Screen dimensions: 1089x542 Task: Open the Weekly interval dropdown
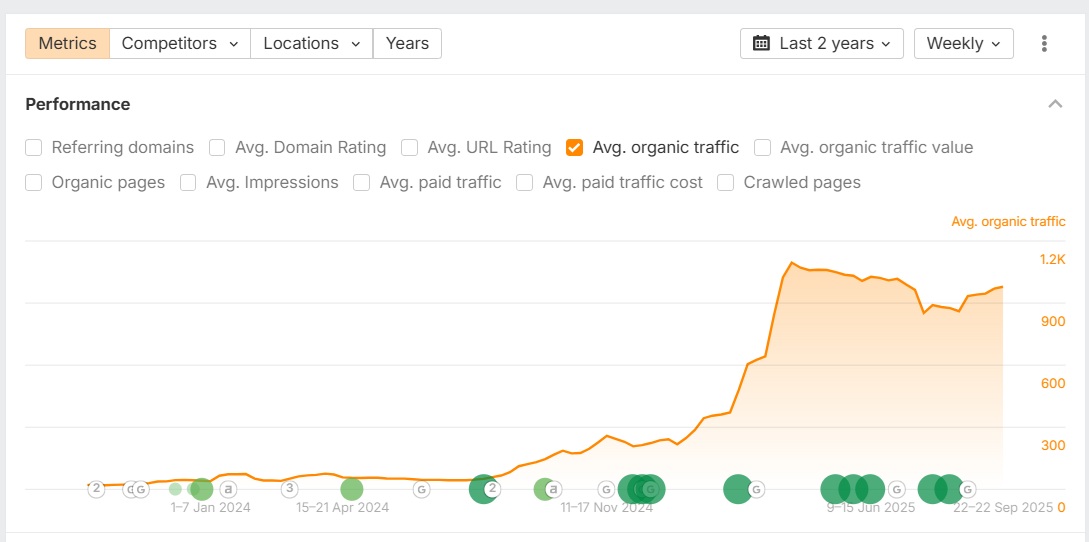coord(963,44)
